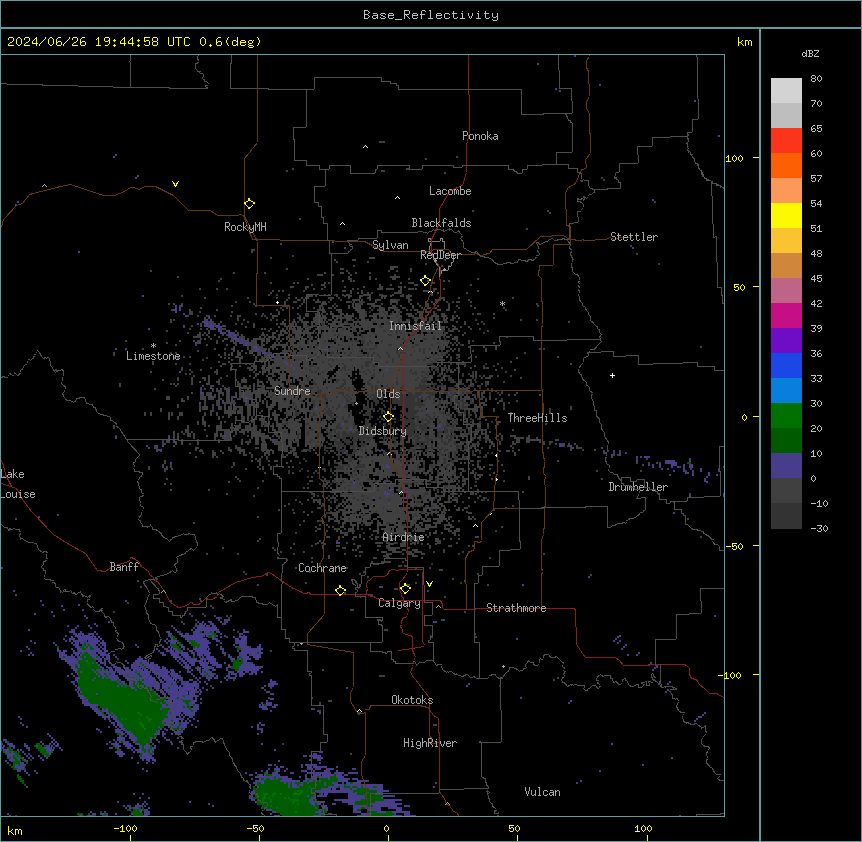Click the -50 tick on the vertical axis
Image resolution: width=862 pixels, height=842 pixels.
[734, 546]
